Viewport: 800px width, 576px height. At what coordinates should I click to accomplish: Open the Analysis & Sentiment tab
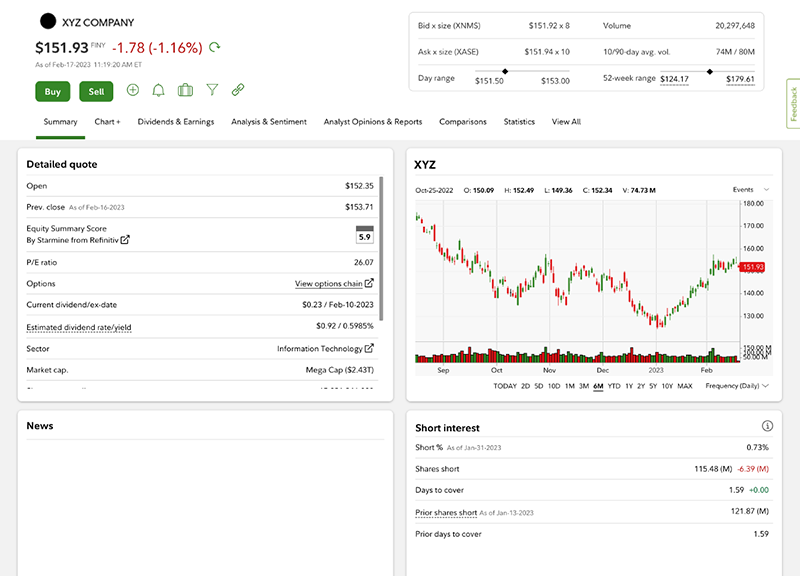tap(268, 122)
